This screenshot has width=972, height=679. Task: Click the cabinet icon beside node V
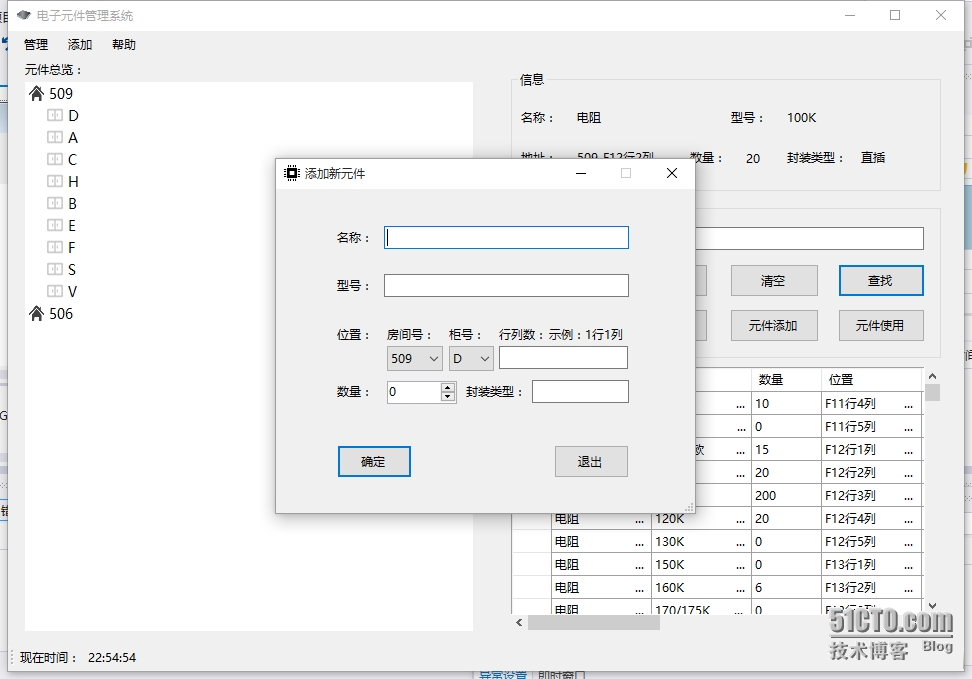[55, 291]
